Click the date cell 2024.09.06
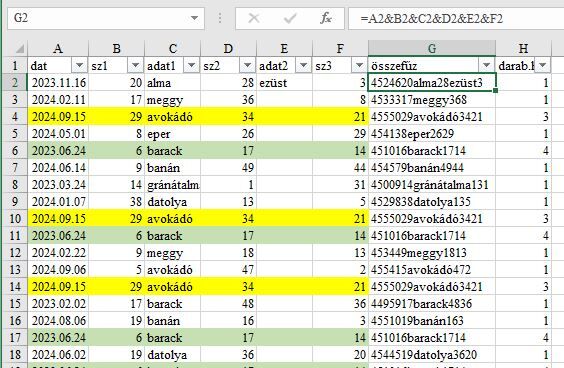Viewport: 564px width, 368px height. [58, 270]
